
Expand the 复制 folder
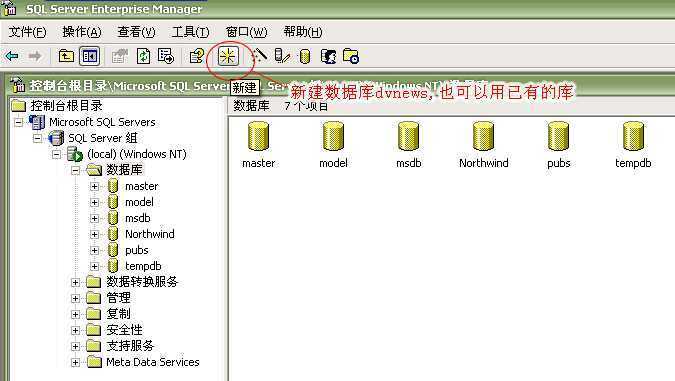coord(75,314)
